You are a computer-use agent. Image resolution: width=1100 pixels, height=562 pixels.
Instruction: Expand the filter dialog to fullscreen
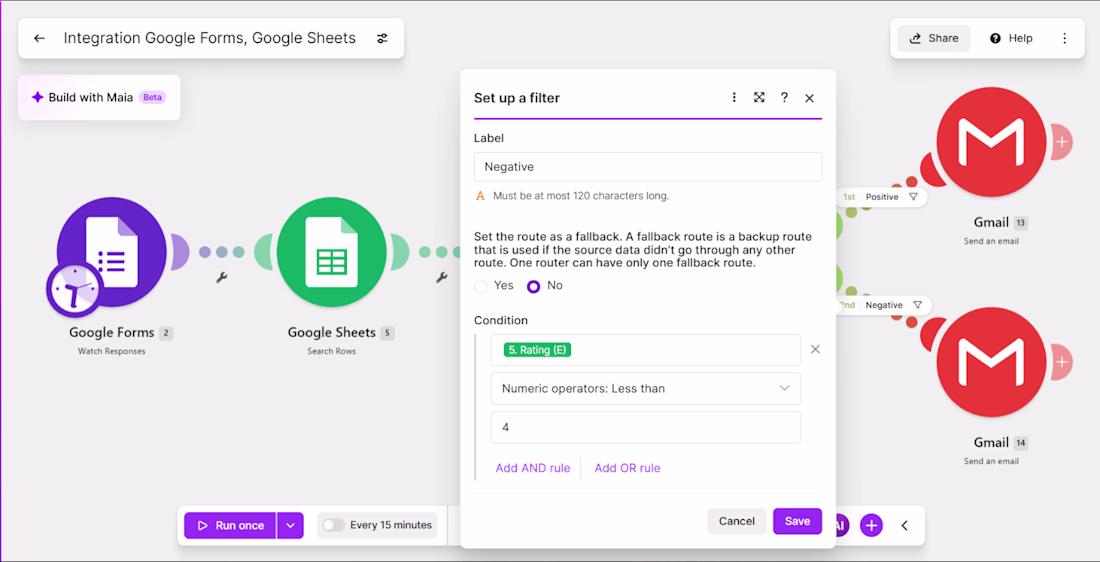(759, 98)
